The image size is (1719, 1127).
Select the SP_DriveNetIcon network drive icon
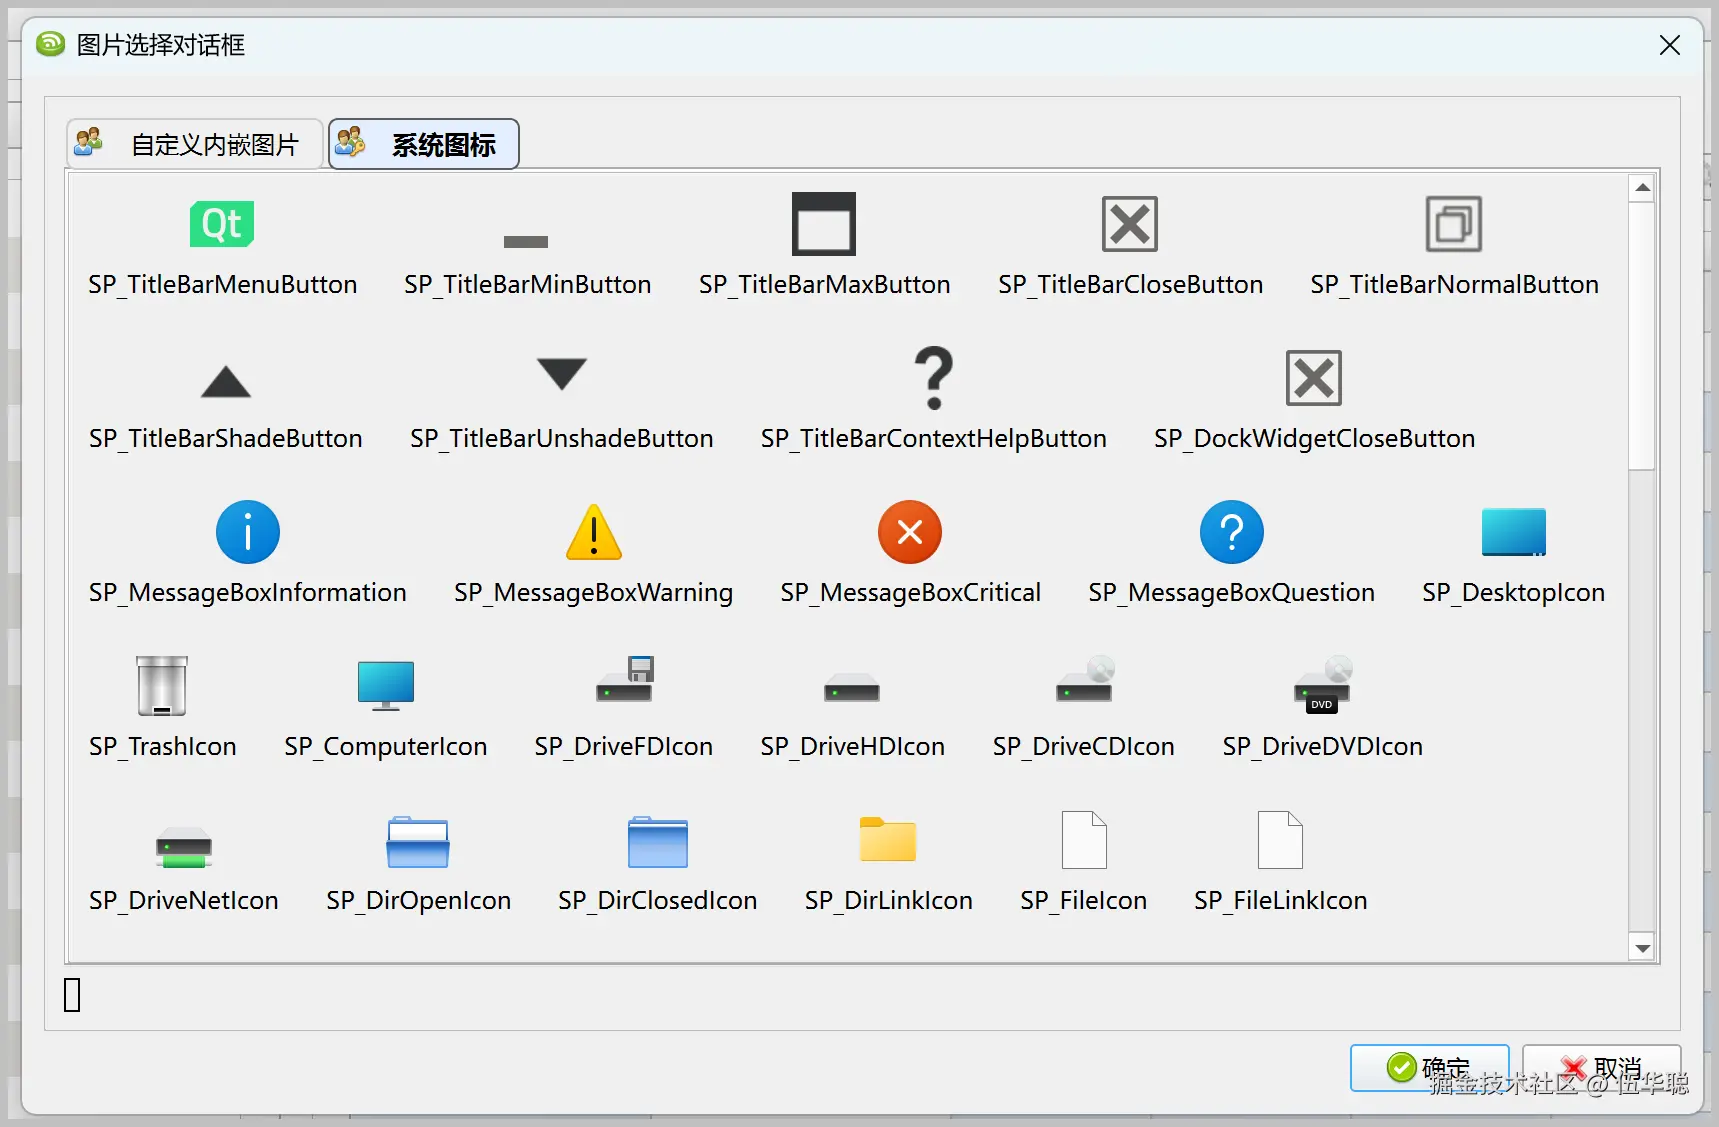click(x=184, y=848)
